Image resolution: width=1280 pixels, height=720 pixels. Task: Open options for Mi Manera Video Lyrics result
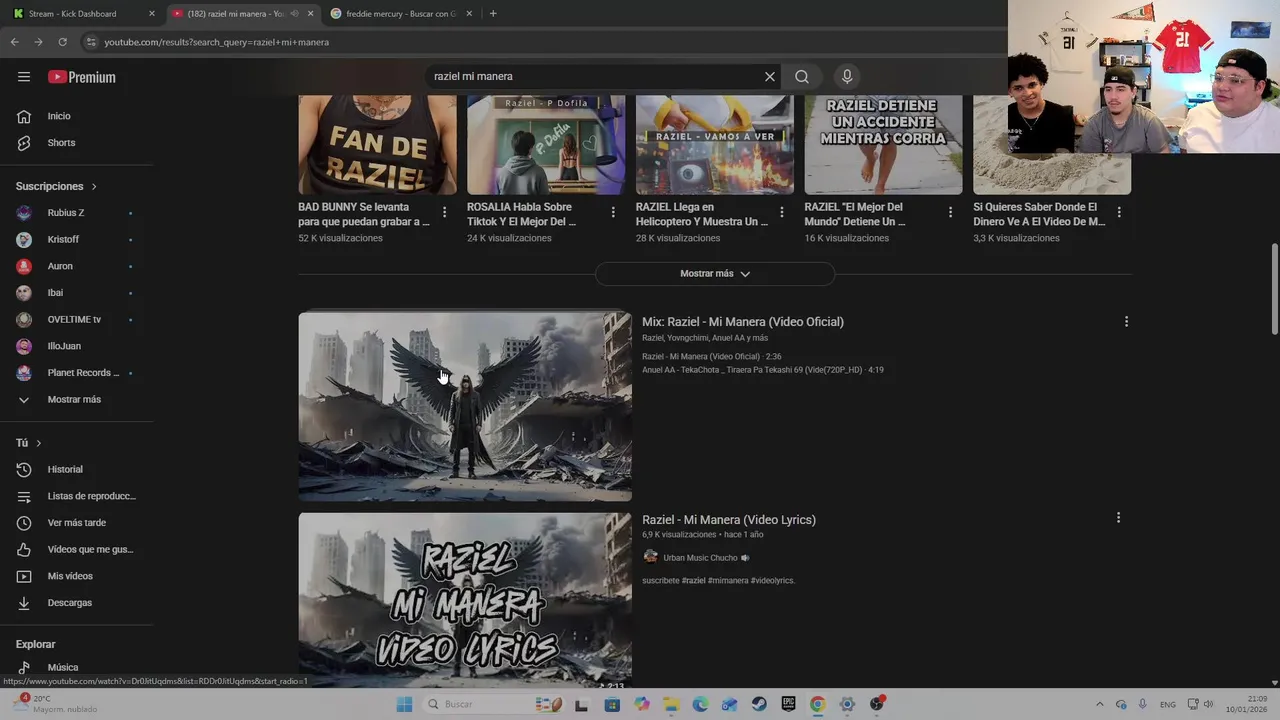point(1118,518)
